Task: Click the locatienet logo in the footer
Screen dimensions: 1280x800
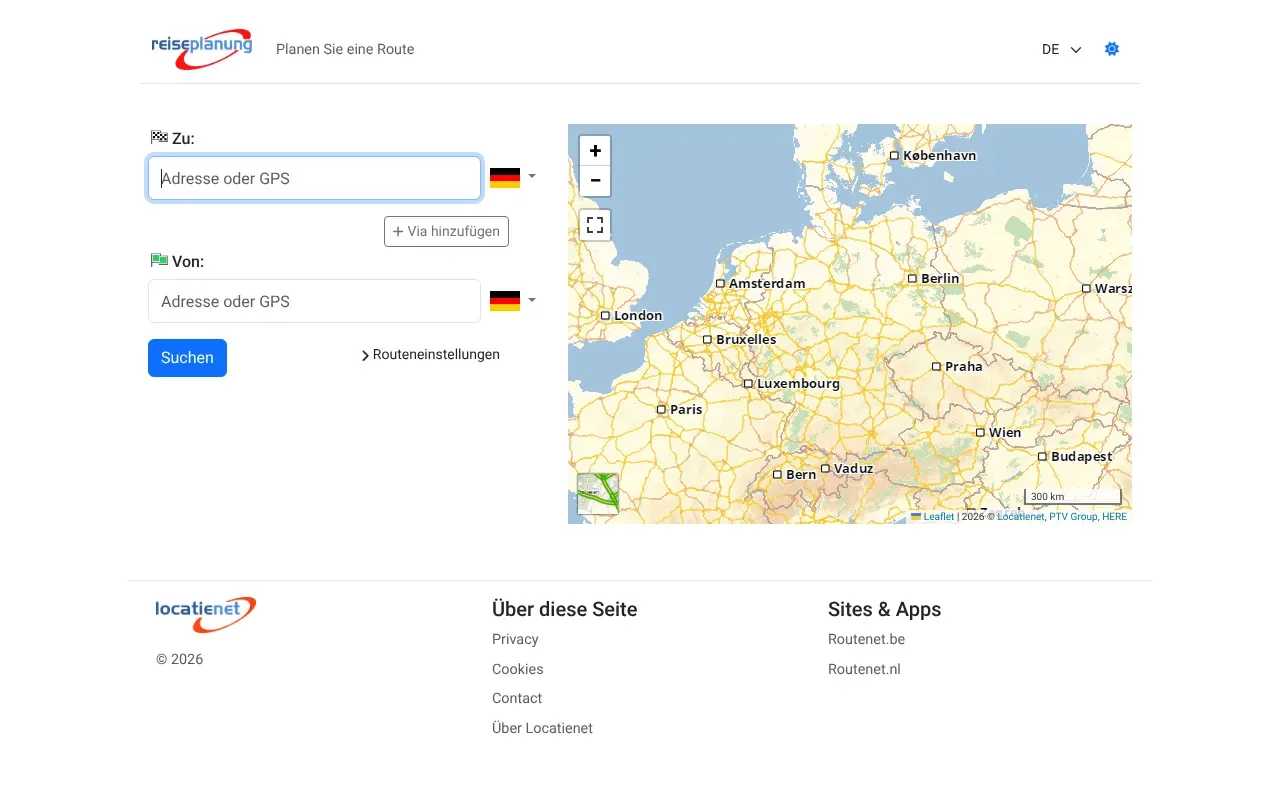Action: pos(205,613)
